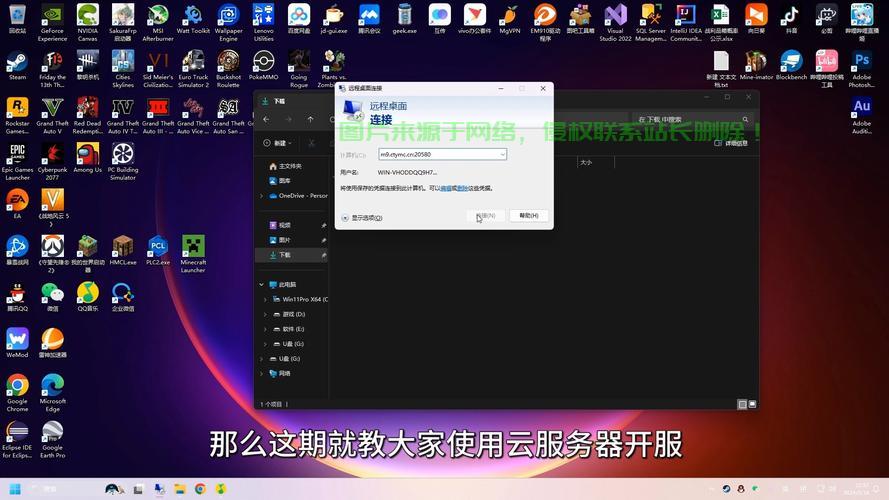Screen dimensions: 889x500
Task: Click the 帮助(H) help button
Action: pyautogui.click(x=527, y=215)
